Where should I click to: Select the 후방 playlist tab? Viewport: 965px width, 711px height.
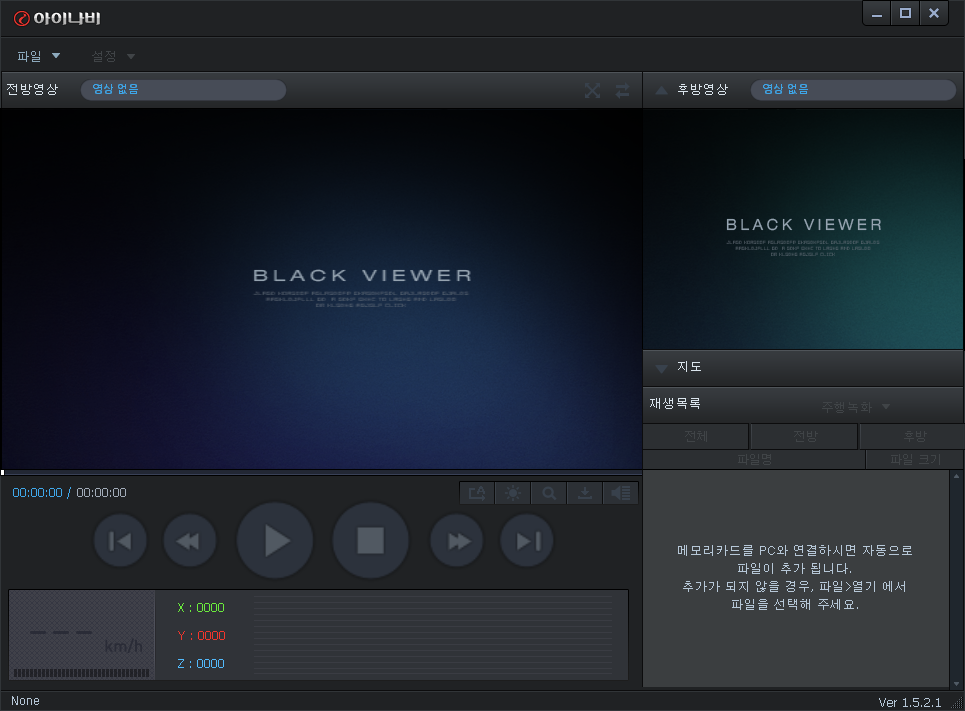click(913, 437)
